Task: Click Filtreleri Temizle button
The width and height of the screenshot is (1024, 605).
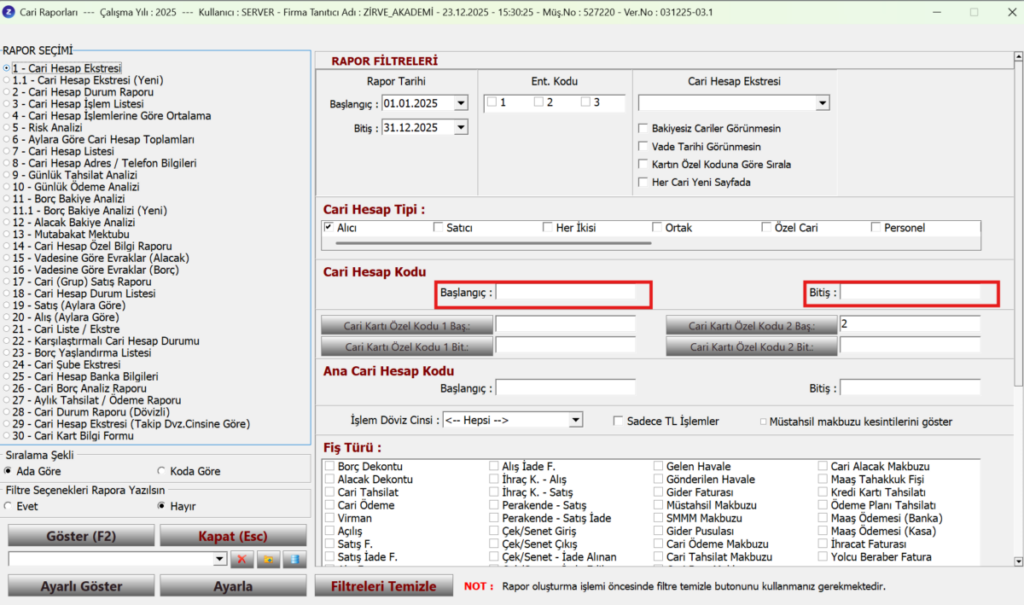Action: [x=383, y=586]
